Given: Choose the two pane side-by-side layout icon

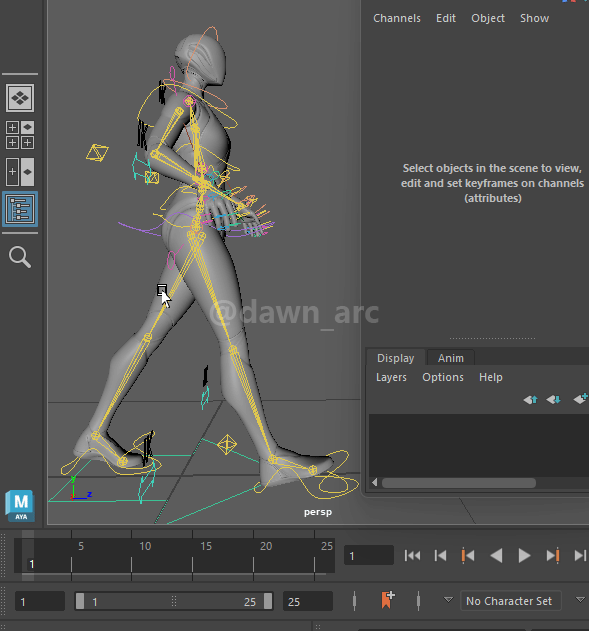Looking at the screenshot, I should click(20, 172).
